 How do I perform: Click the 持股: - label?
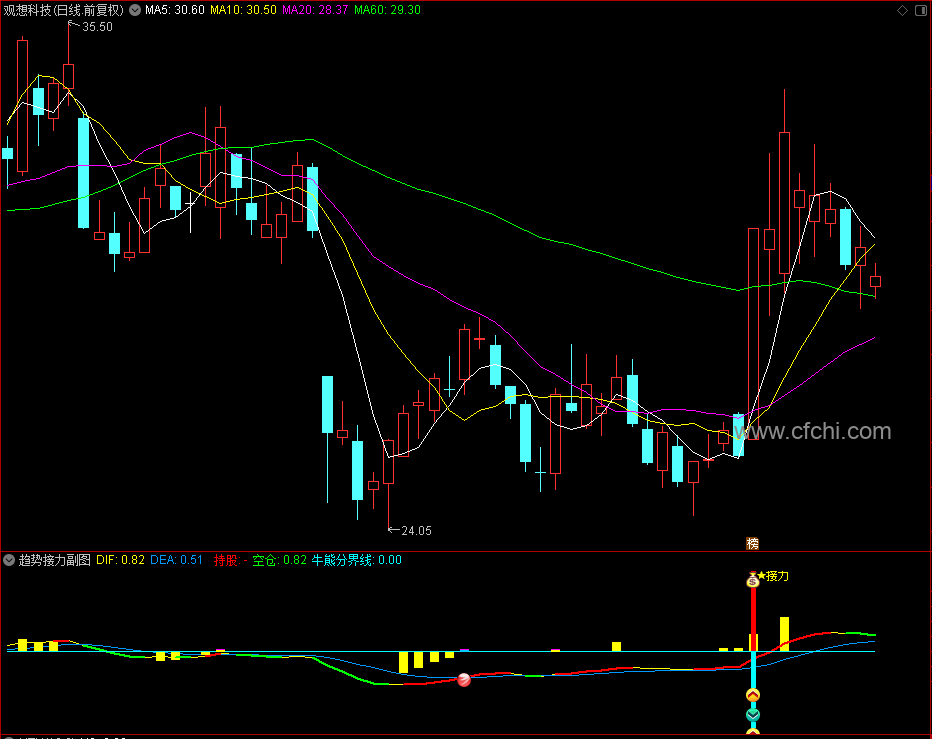click(x=231, y=560)
